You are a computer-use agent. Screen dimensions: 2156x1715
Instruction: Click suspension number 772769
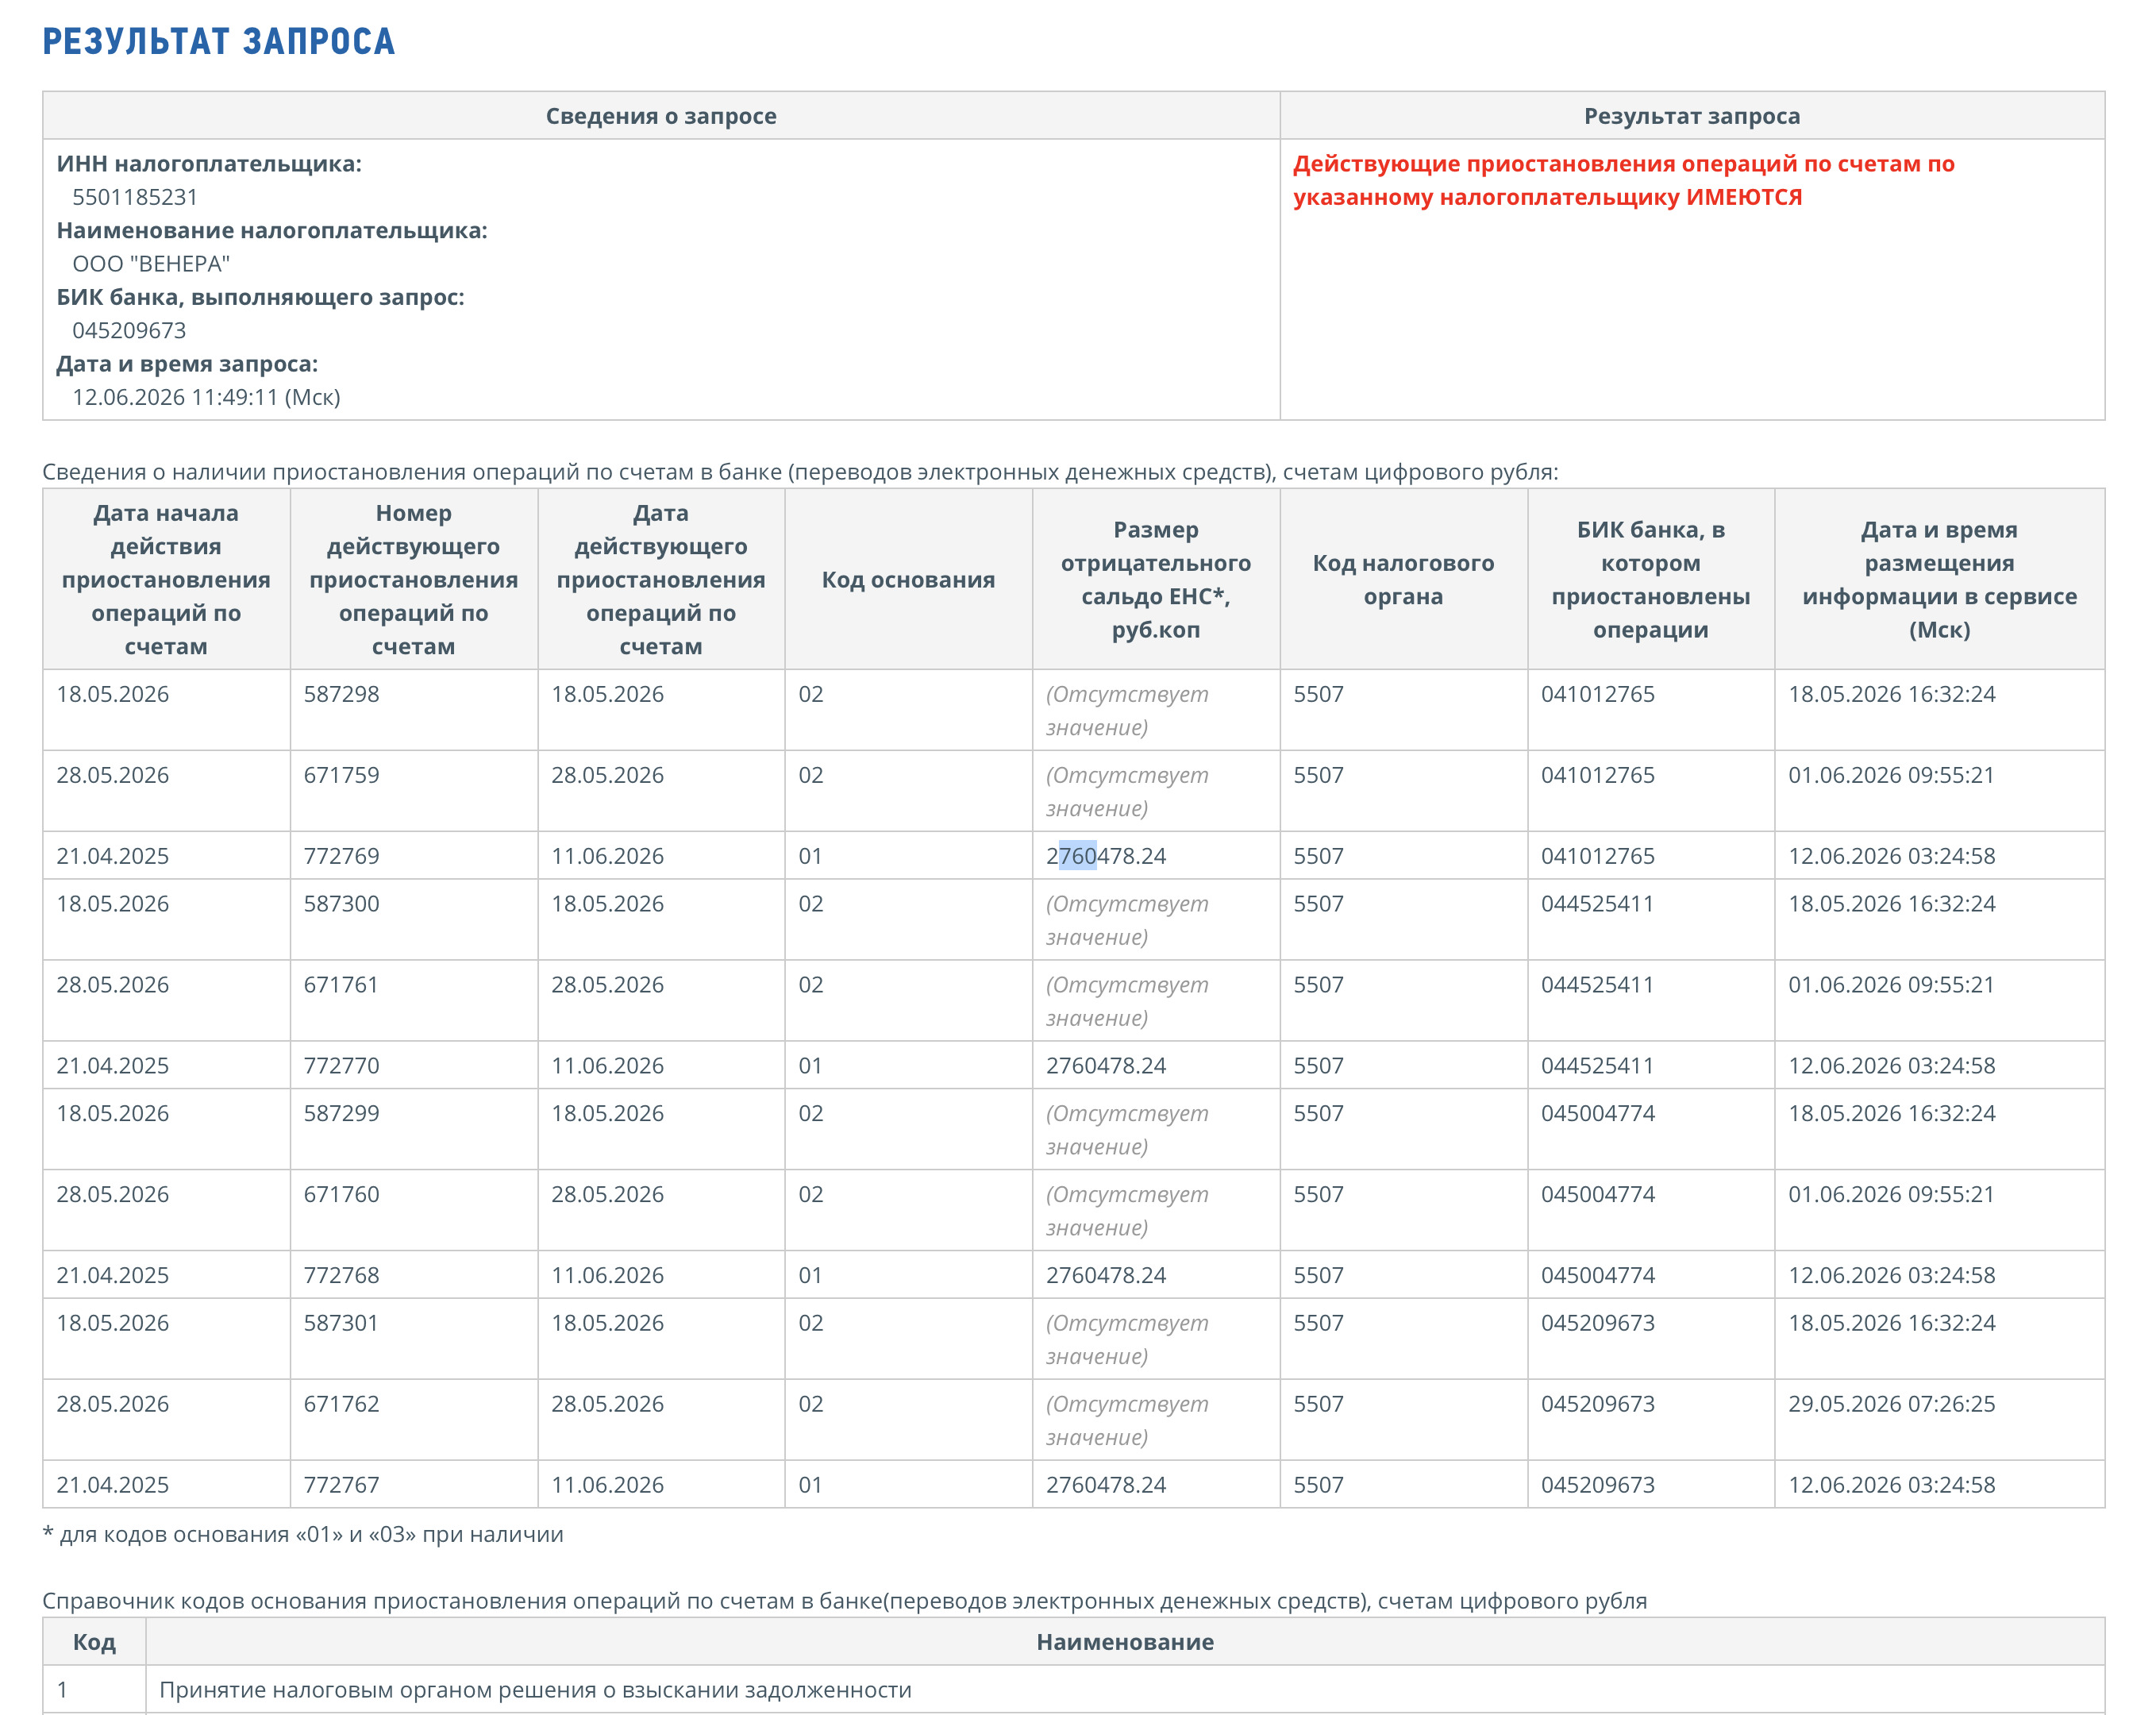(x=342, y=856)
